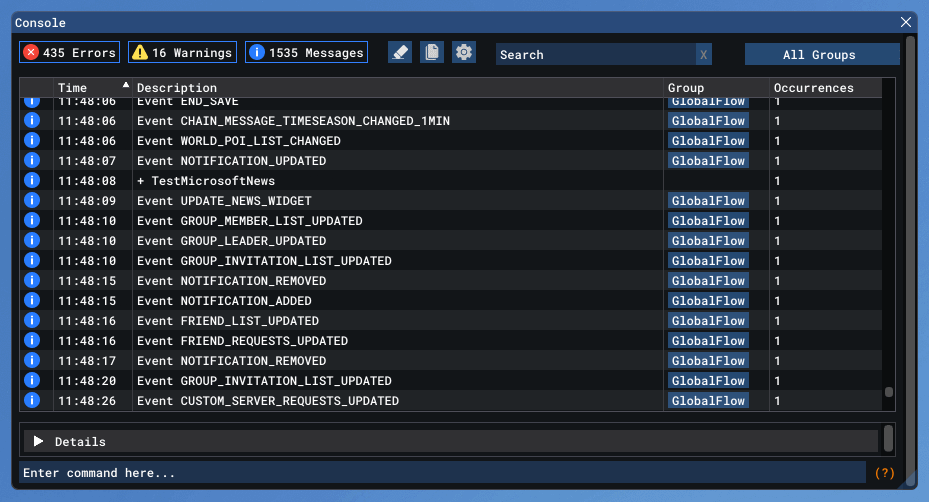Click the Enter command here input

tap(442, 472)
